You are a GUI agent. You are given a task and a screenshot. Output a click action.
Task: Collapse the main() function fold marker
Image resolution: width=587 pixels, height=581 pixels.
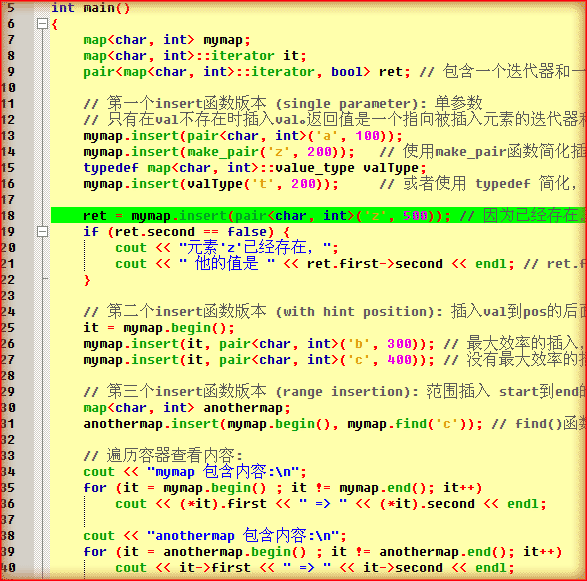point(42,24)
